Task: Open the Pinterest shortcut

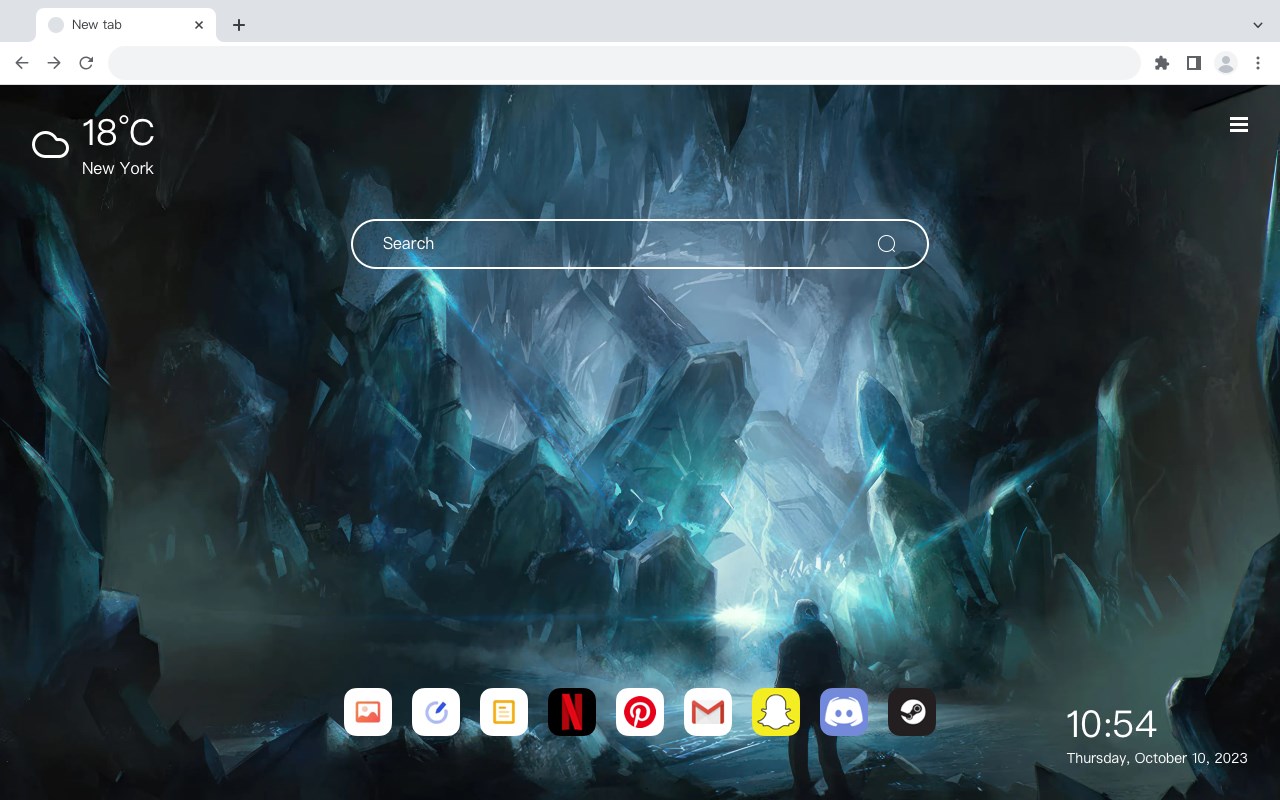Action: pyautogui.click(x=640, y=712)
